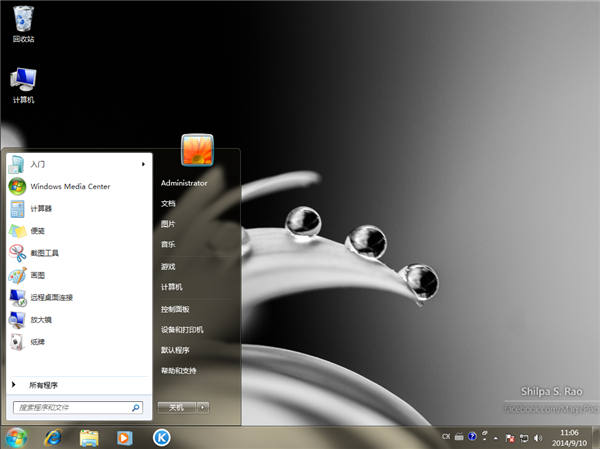Open shutdown options arrow beside 关机
Screen dimensions: 600x449
(203, 407)
